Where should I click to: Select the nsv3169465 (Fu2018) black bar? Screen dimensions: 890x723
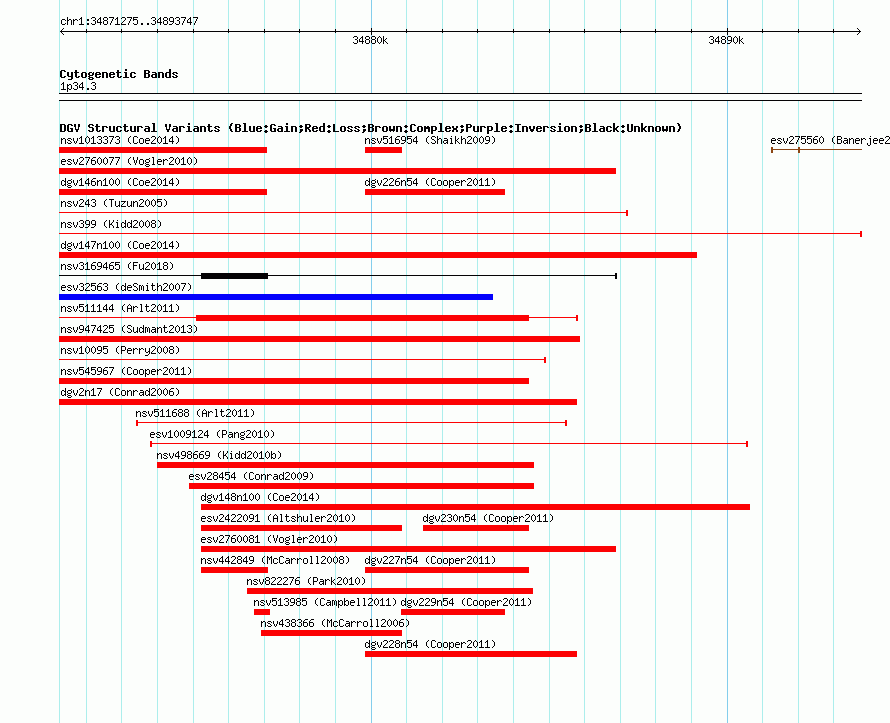point(234,276)
